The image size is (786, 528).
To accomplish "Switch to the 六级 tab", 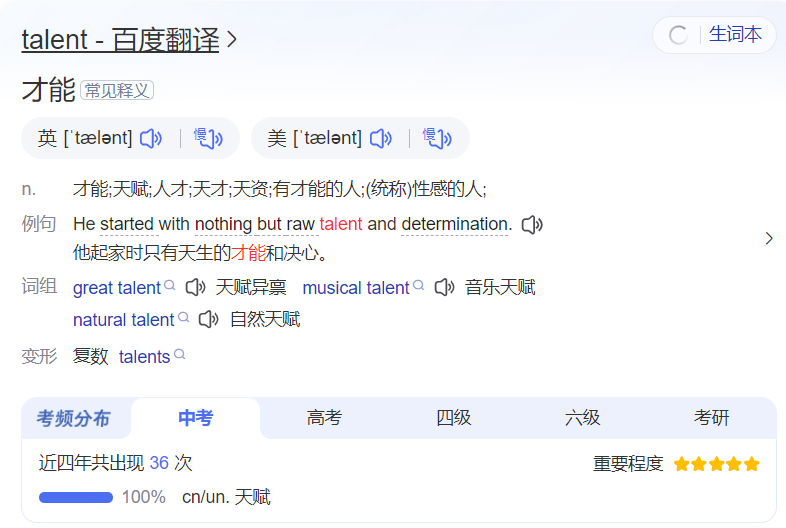I will coord(582,418).
